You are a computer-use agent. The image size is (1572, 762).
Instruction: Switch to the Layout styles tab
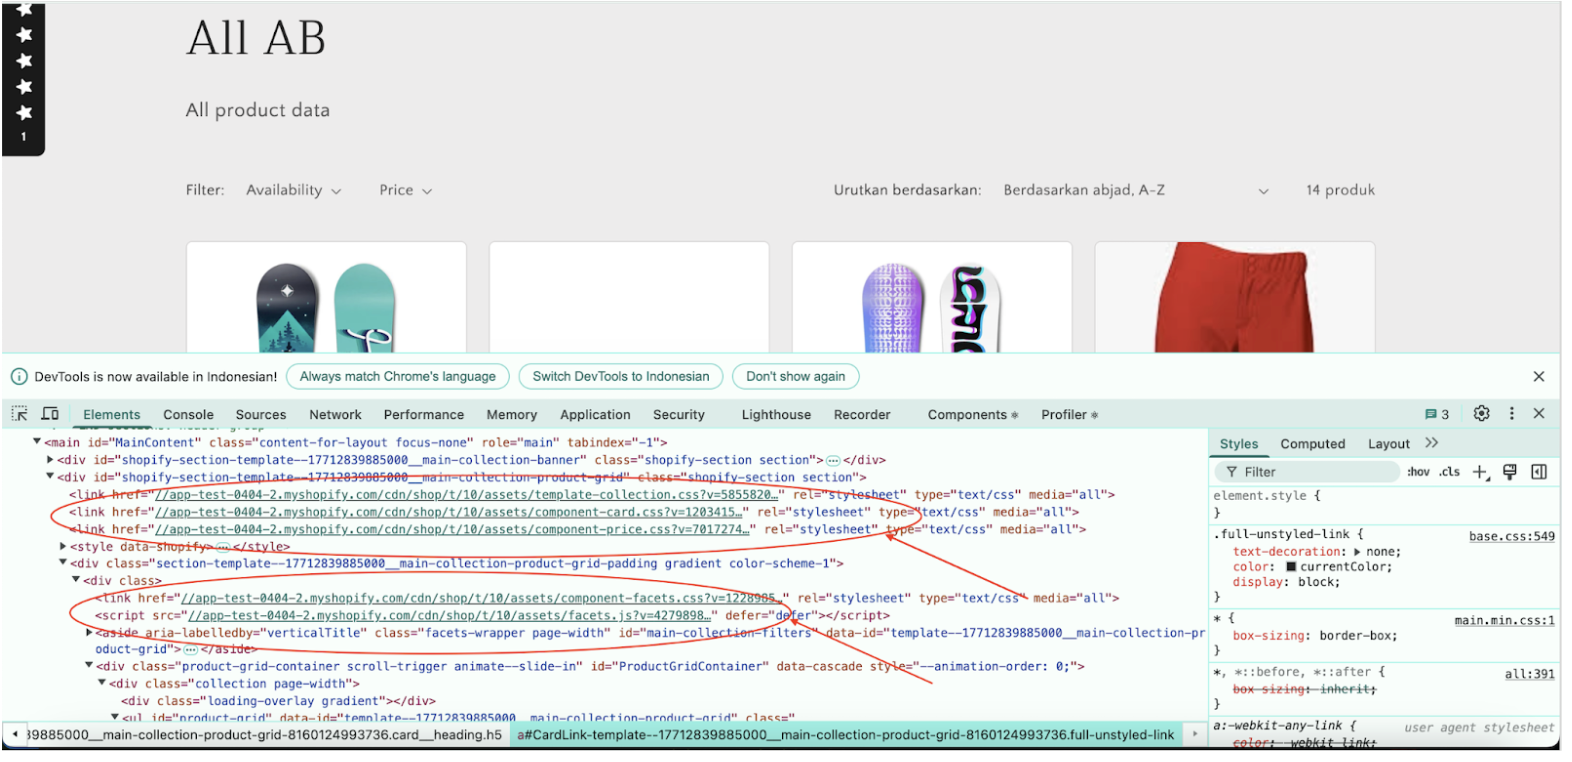coord(1389,444)
